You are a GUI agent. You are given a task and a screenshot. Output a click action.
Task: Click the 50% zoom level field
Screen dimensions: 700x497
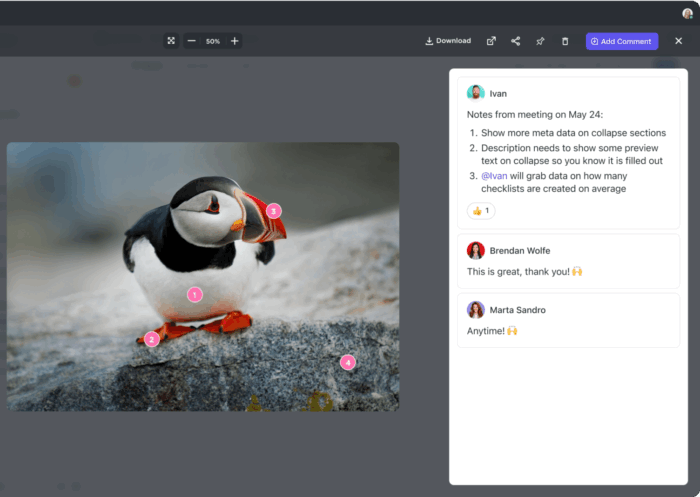(x=213, y=41)
